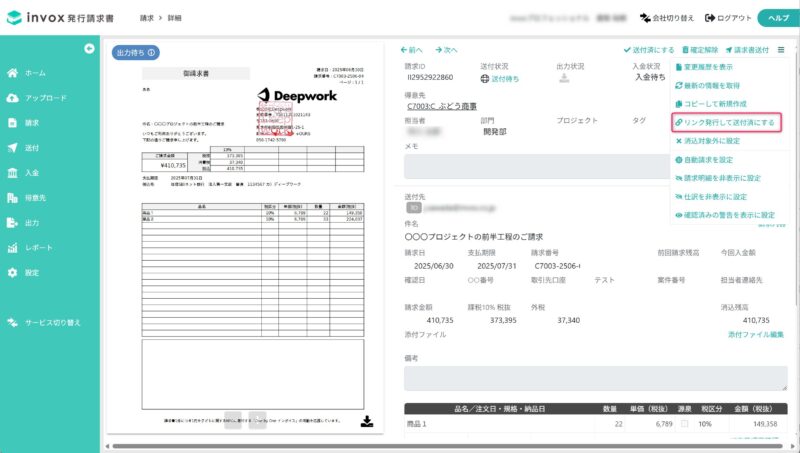The height and width of the screenshot is (453, 800).
Task: Click 送付済にする action
Action: tap(649, 50)
